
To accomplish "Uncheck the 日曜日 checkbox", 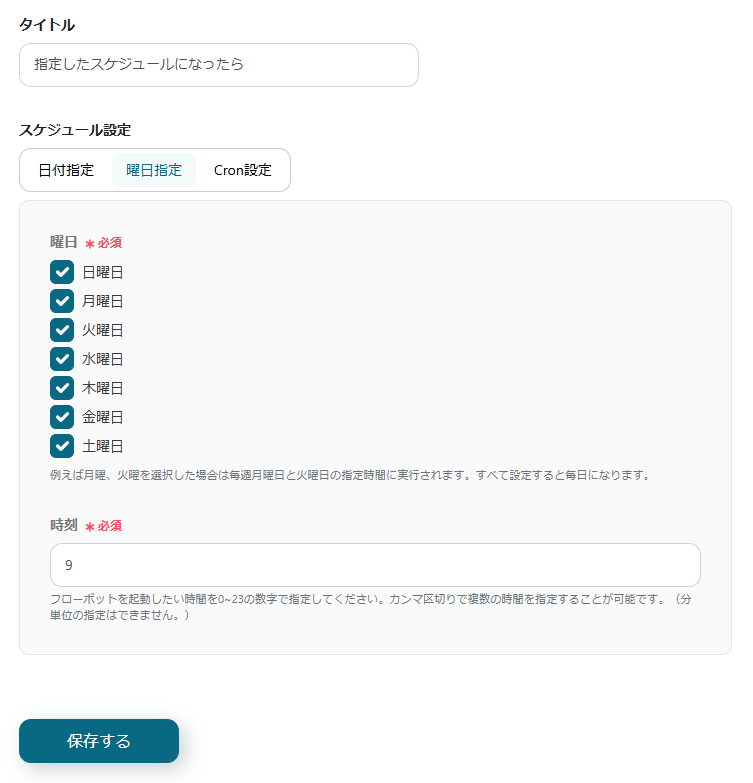I will (x=62, y=272).
